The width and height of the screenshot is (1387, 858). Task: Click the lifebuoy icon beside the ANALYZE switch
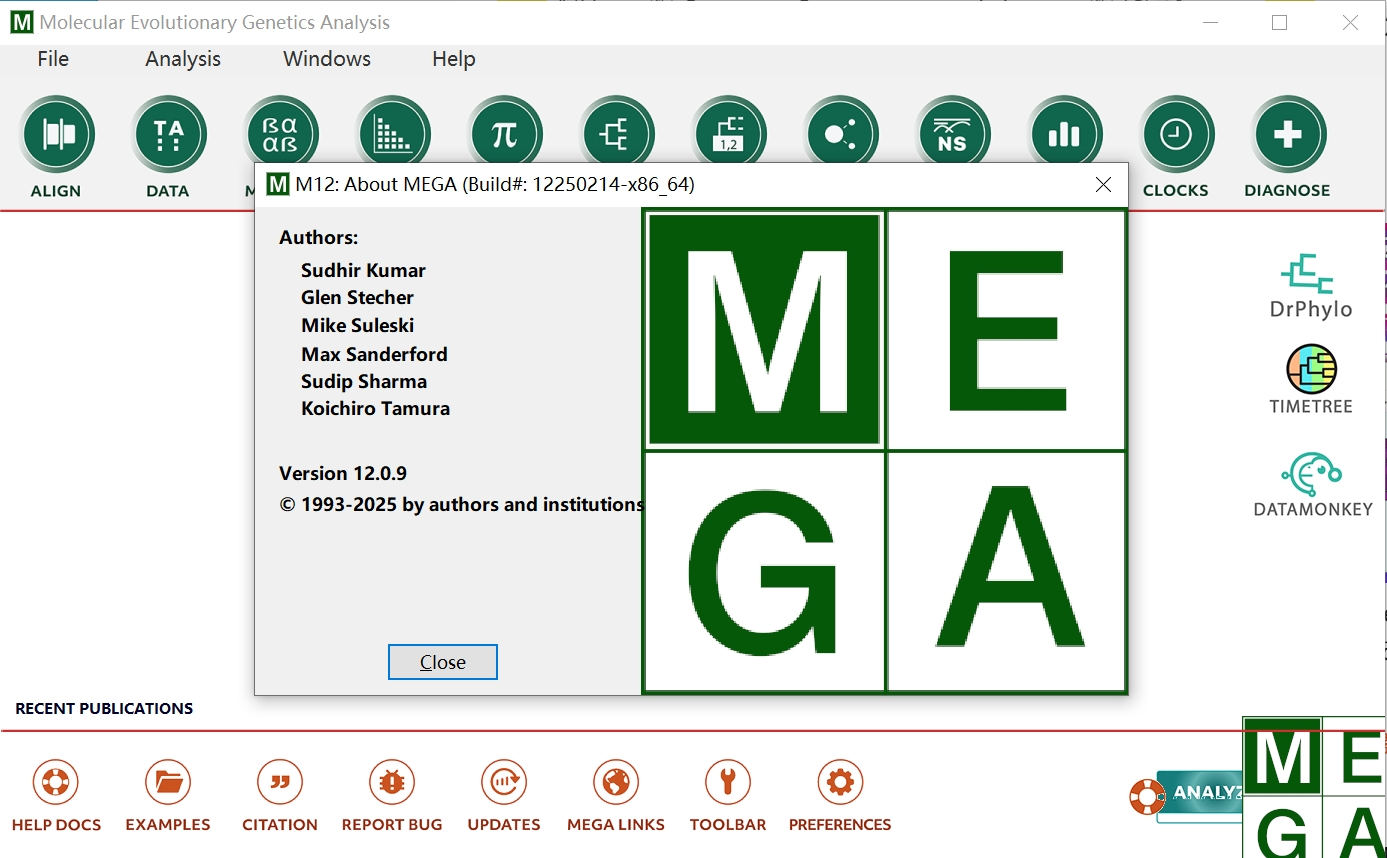[1148, 797]
